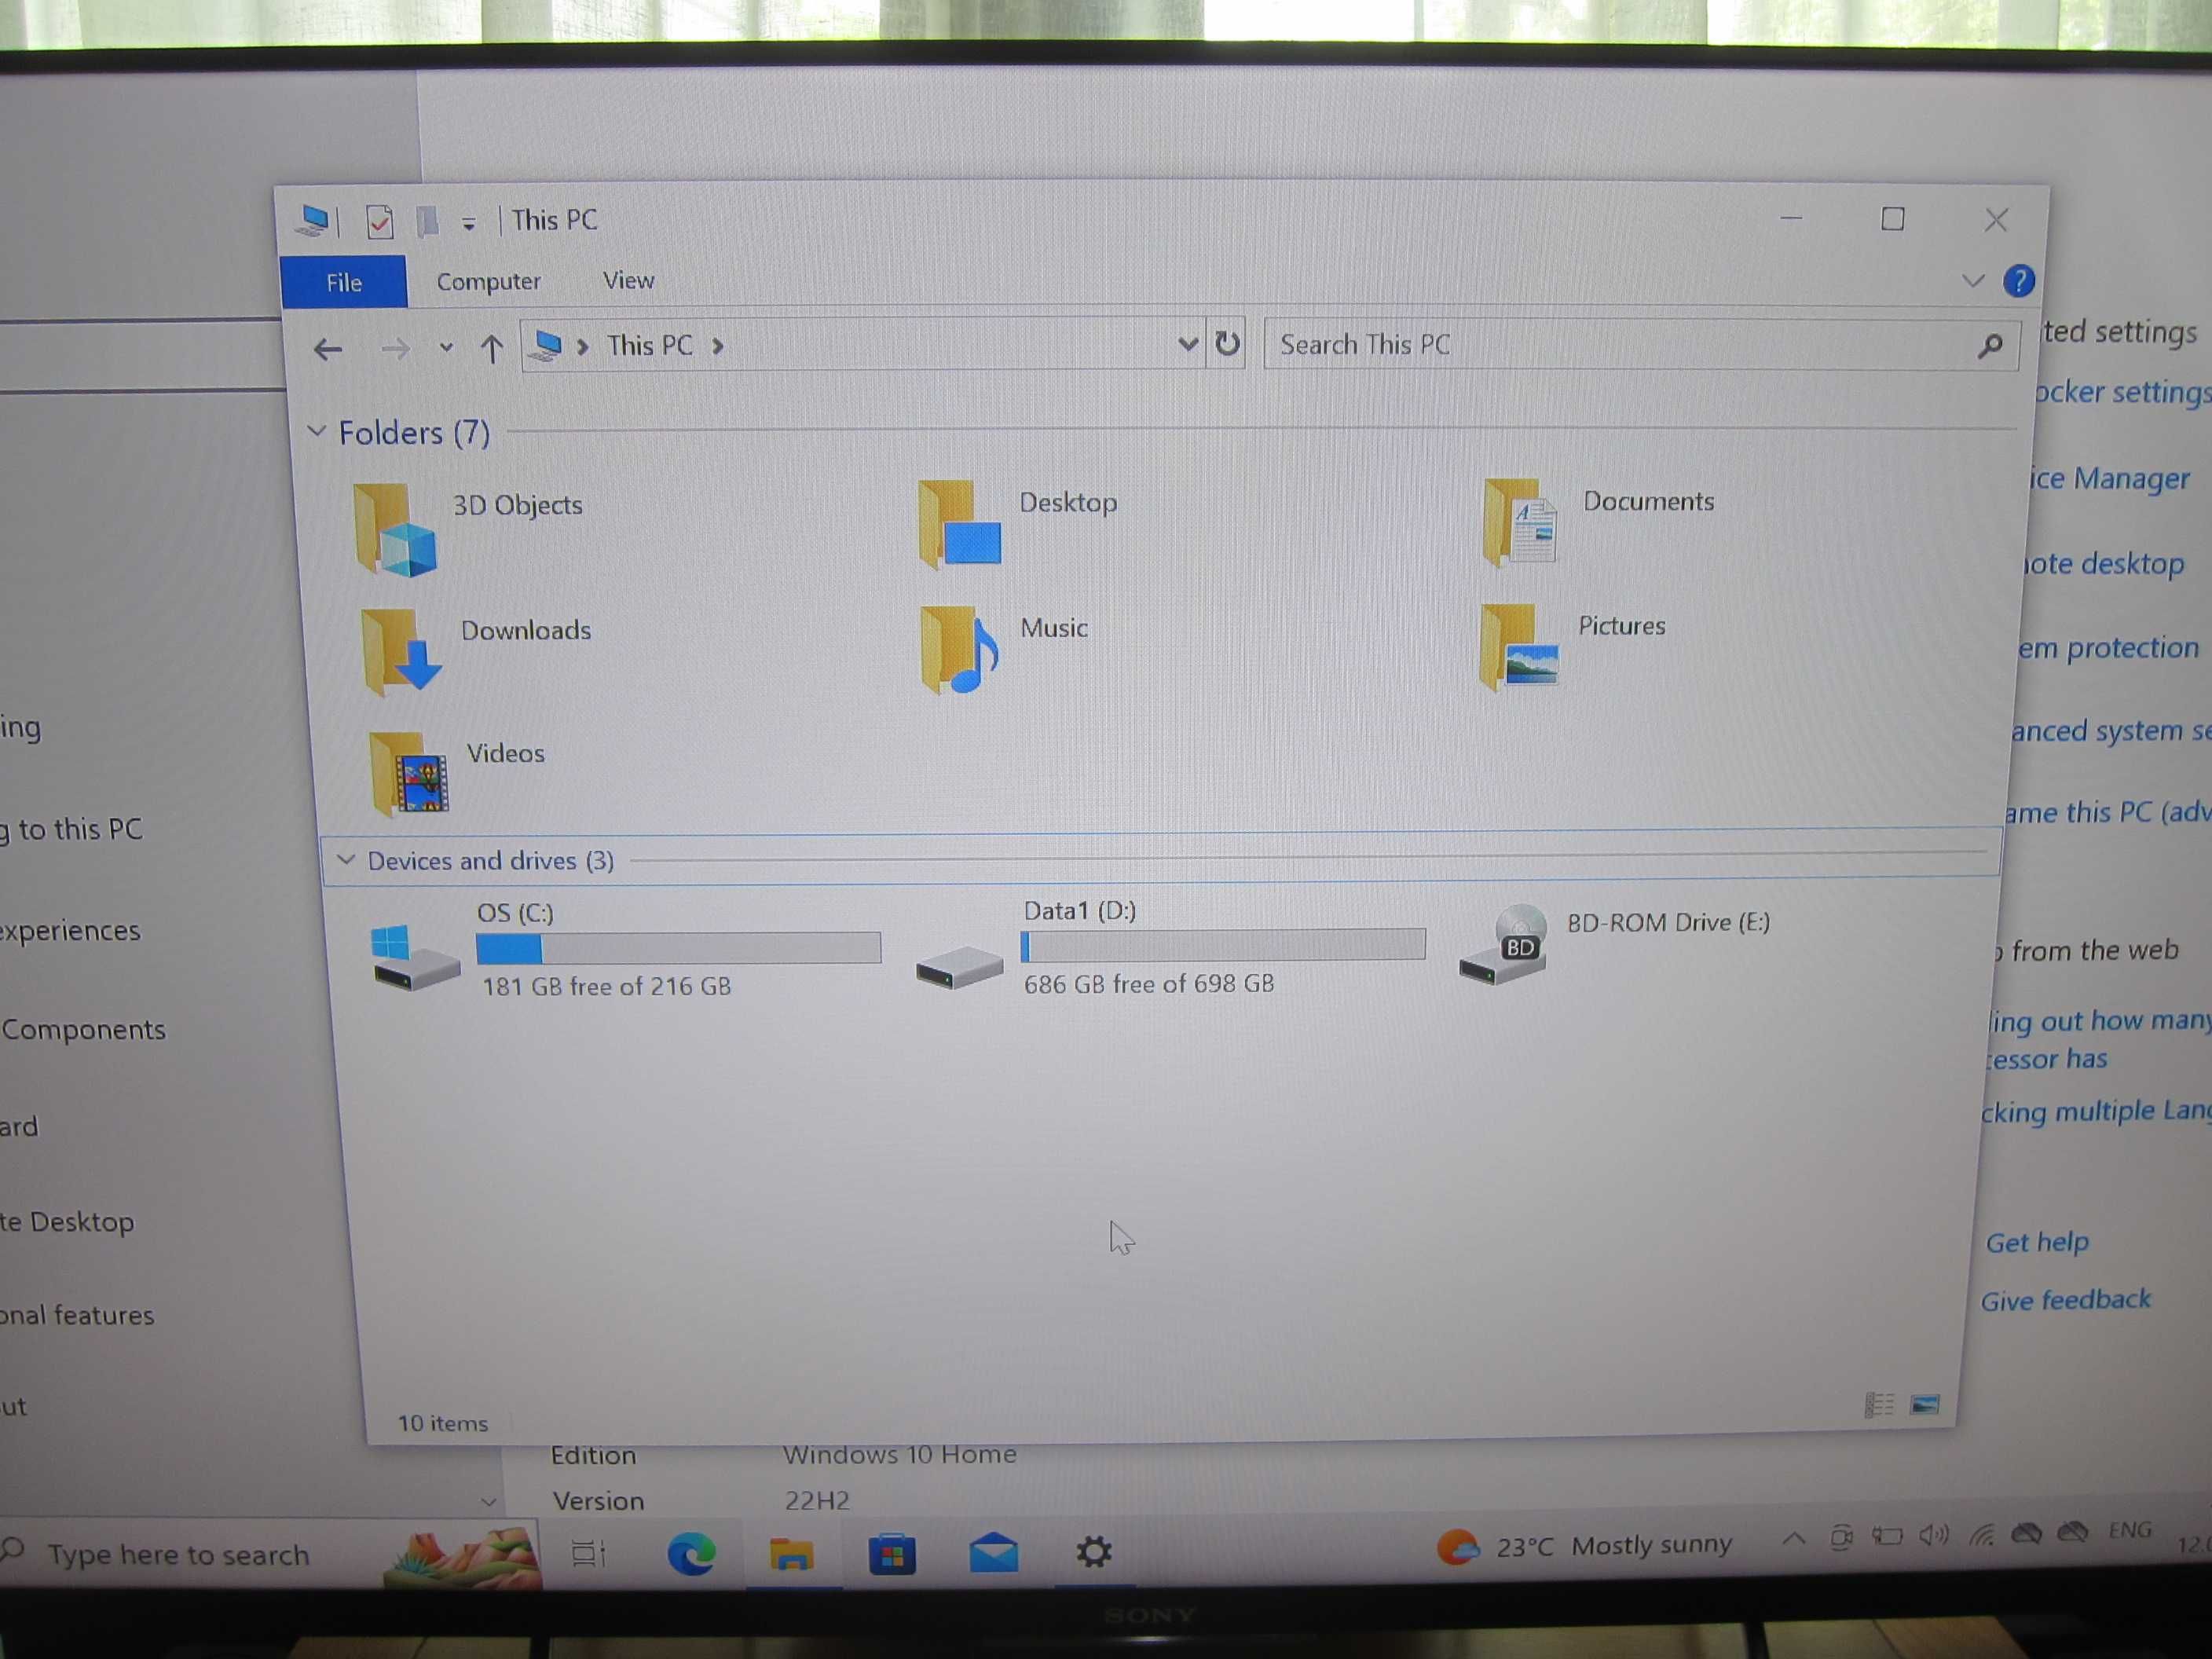Click the volume speaker tray icon

1933,1536
